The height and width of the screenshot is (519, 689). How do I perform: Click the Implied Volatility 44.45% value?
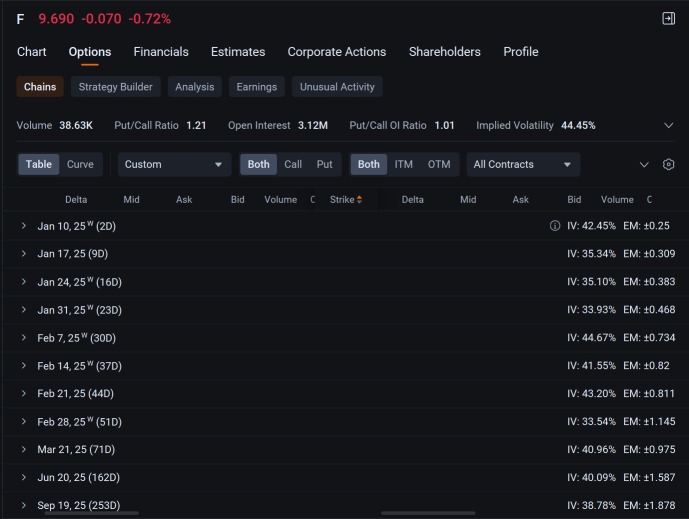point(578,126)
